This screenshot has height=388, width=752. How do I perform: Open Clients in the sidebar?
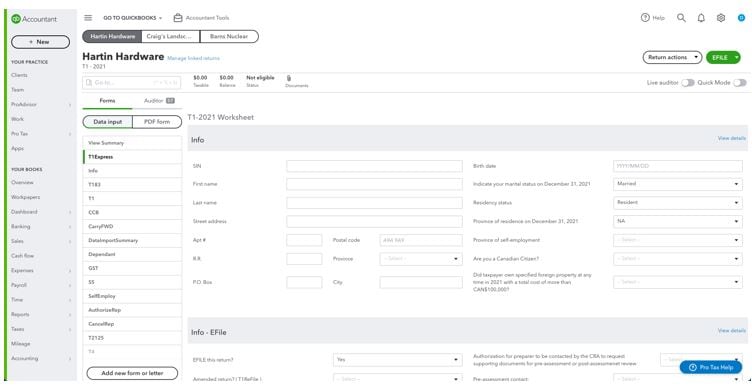pos(19,75)
